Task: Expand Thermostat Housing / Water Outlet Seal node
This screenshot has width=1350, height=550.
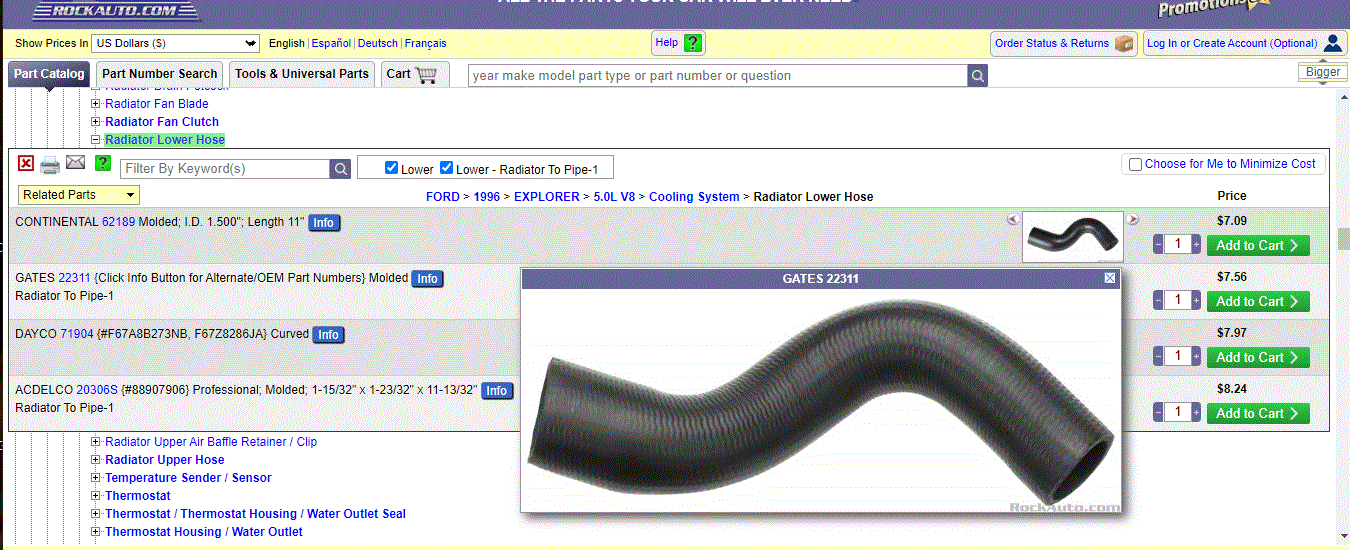Action: (x=96, y=514)
